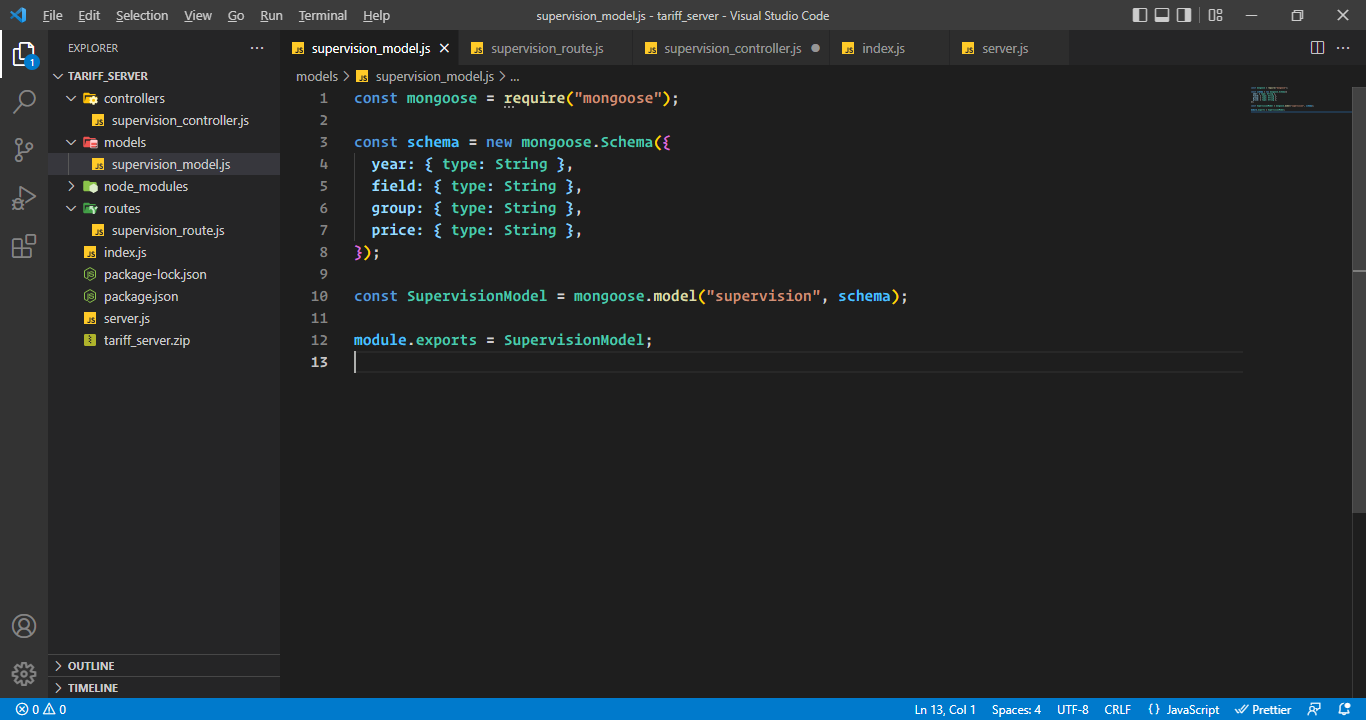The width and height of the screenshot is (1366, 720).
Task: Click the Split Editor Right icon
Action: coord(1317,48)
